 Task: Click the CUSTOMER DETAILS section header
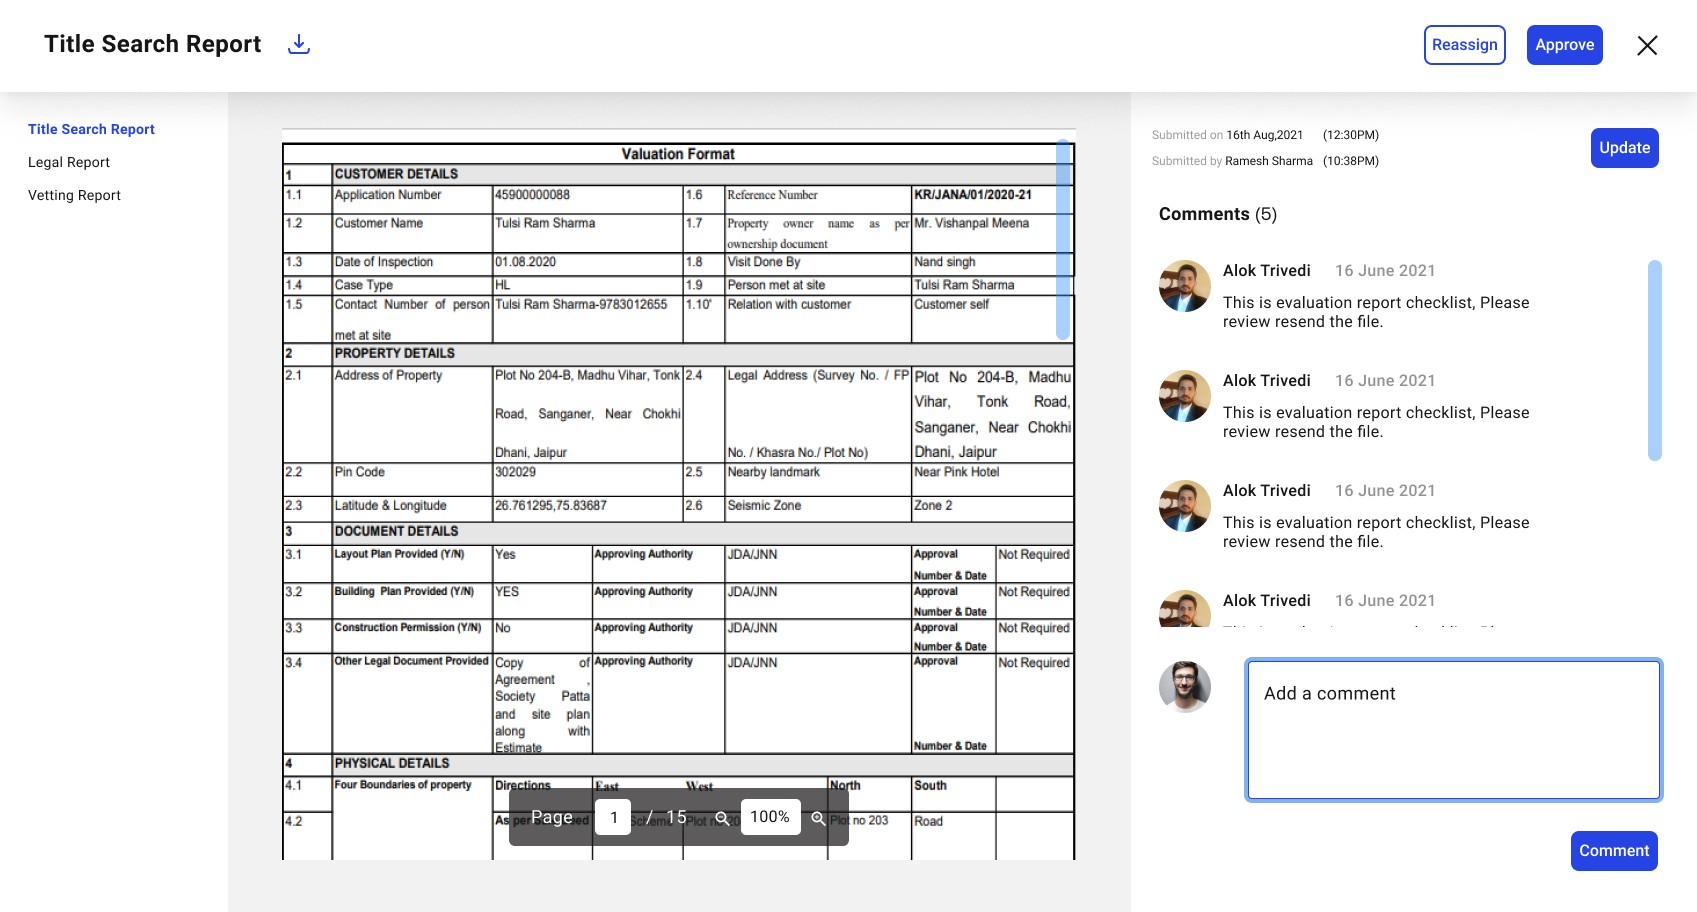click(396, 174)
